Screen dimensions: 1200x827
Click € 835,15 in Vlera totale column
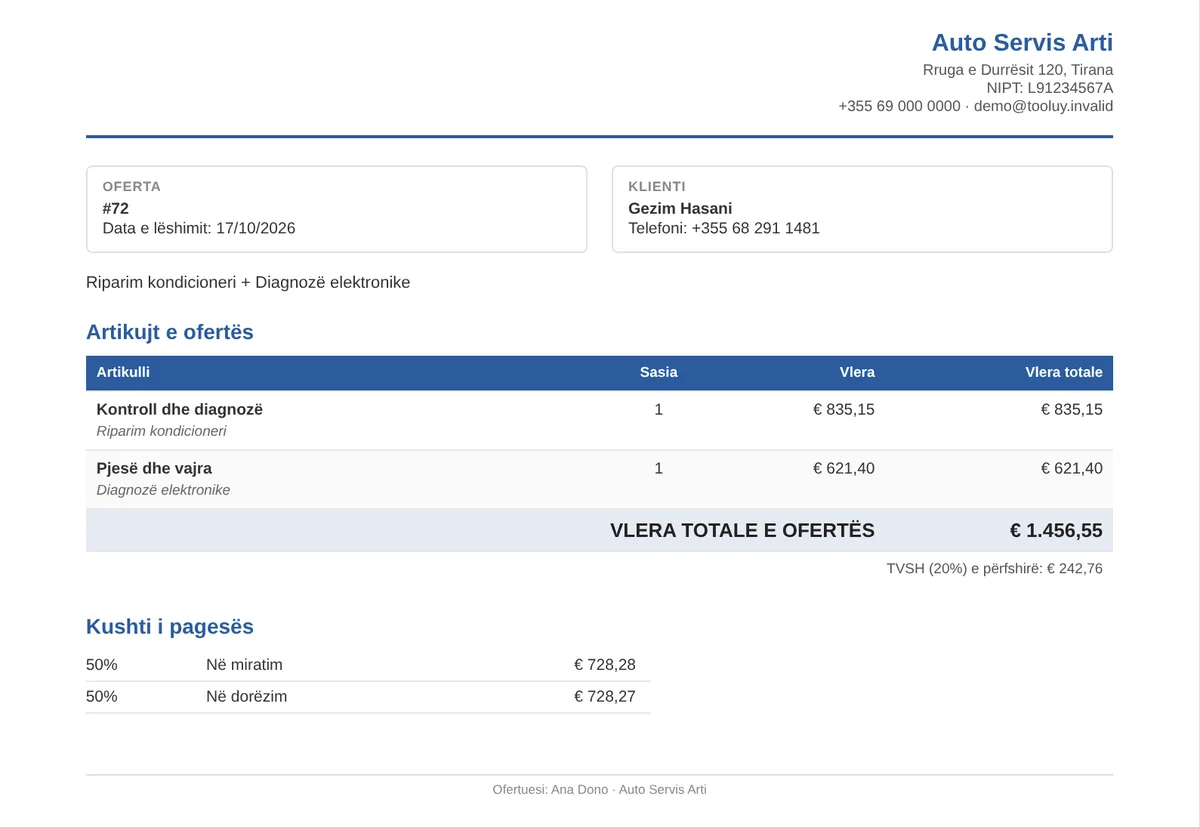tap(1072, 409)
